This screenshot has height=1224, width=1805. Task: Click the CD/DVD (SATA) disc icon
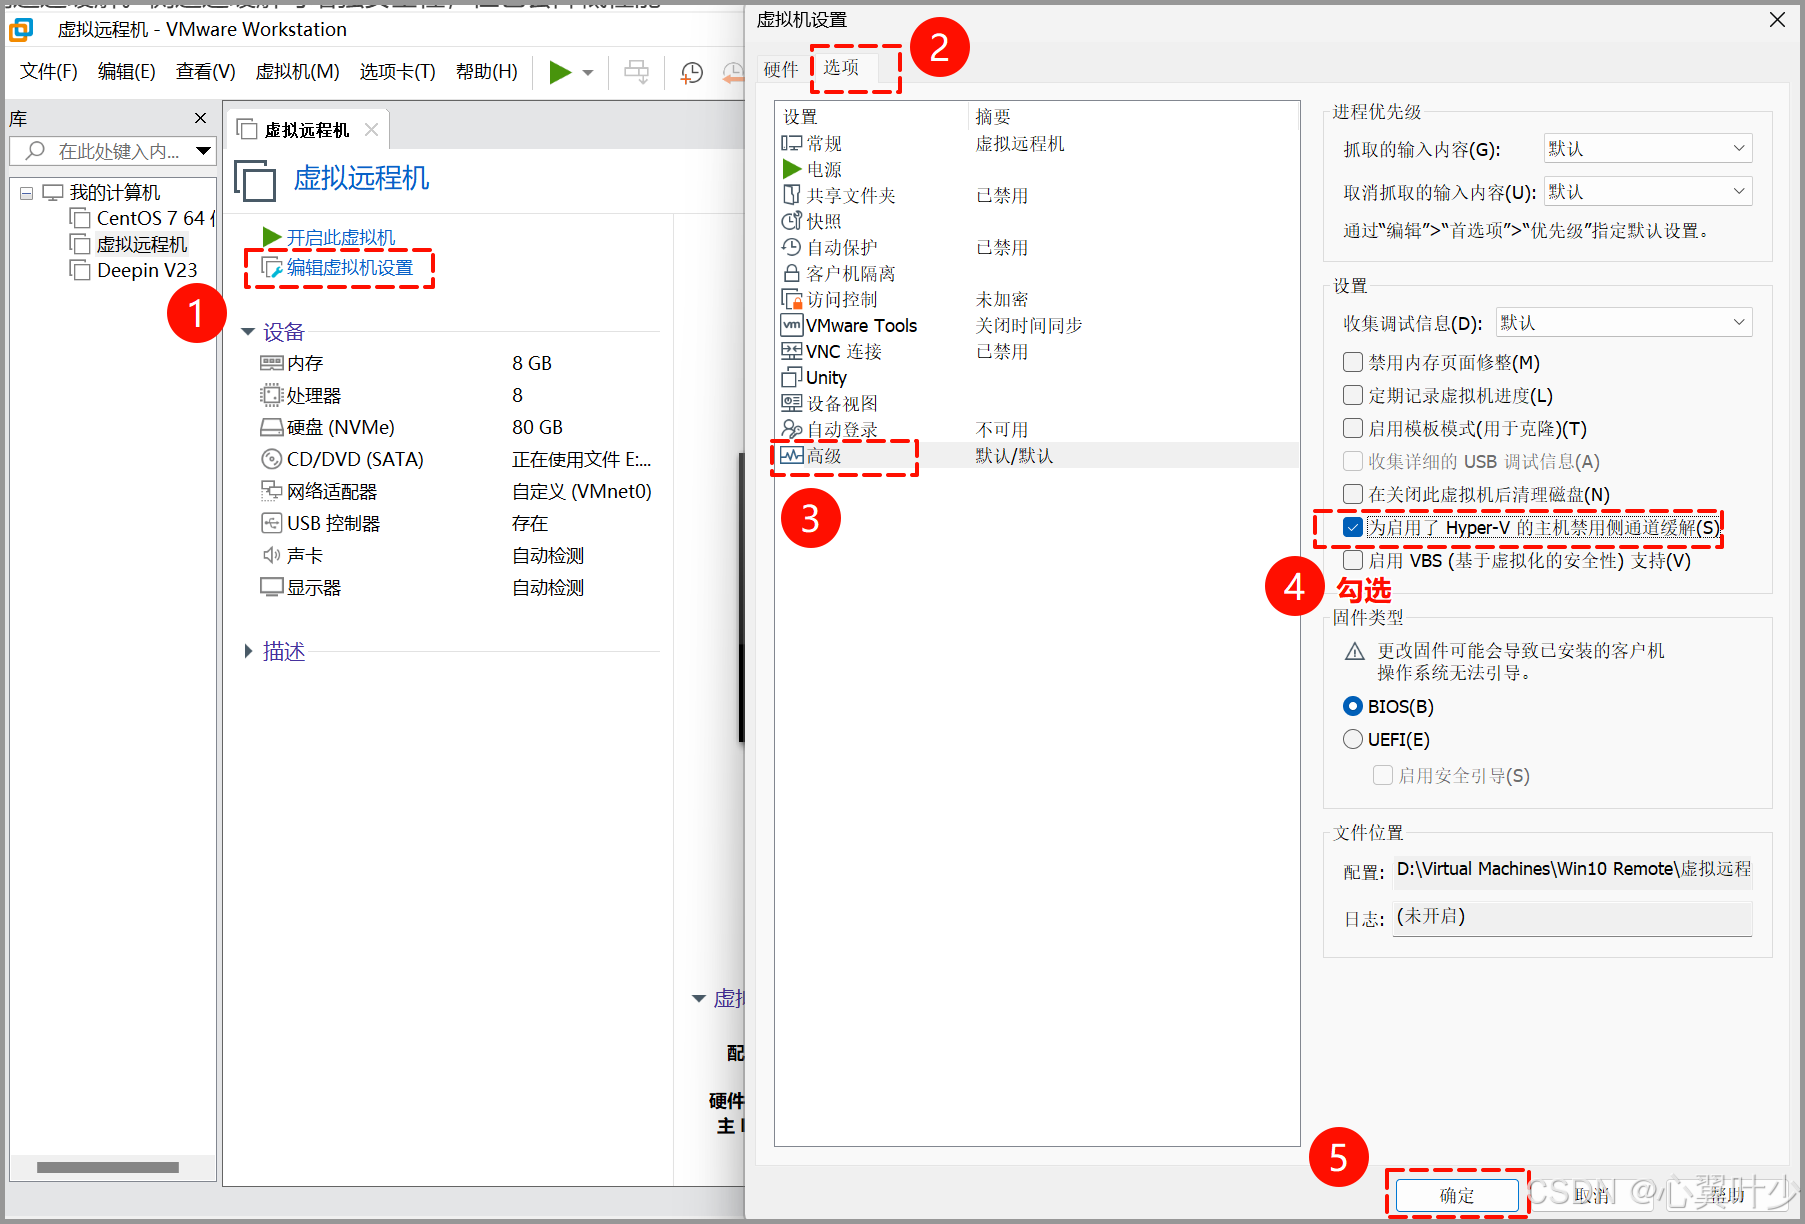click(x=272, y=459)
